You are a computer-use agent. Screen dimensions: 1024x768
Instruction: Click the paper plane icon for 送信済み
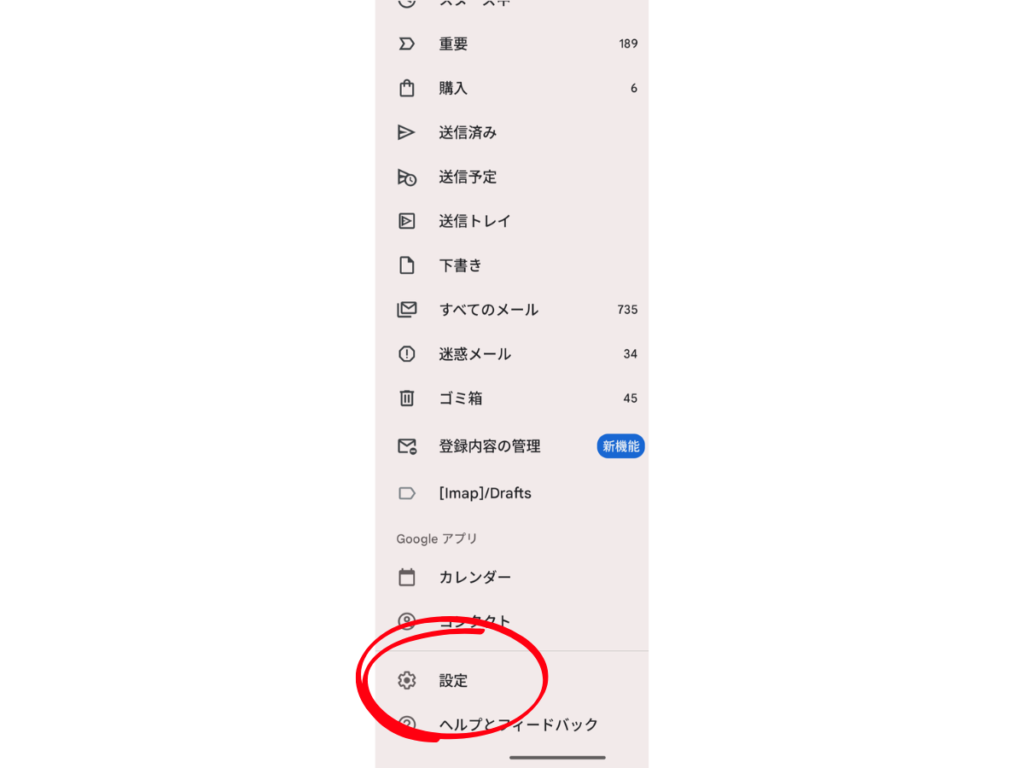pos(406,133)
